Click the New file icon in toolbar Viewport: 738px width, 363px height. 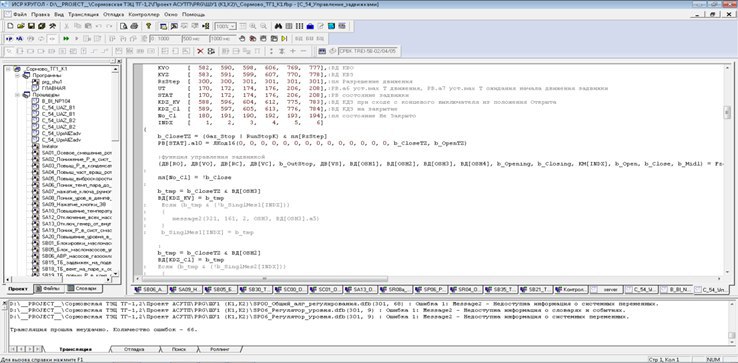click(x=10, y=26)
